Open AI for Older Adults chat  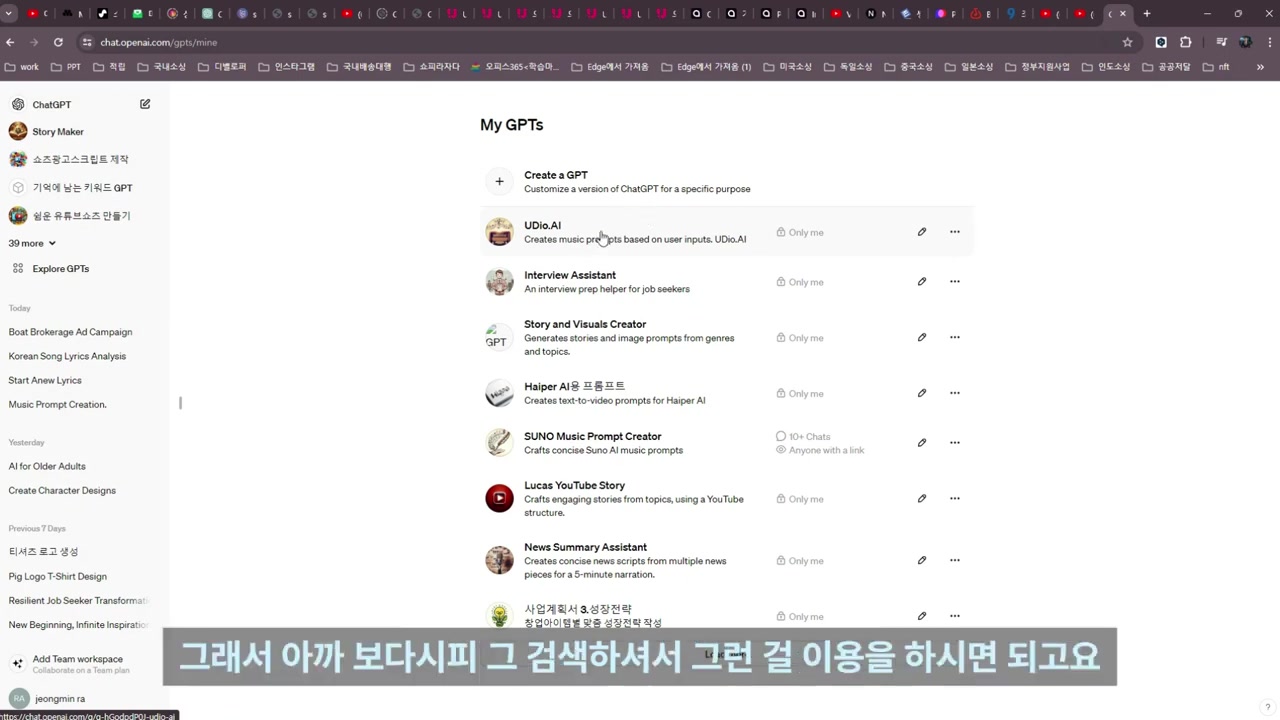[x=47, y=466]
